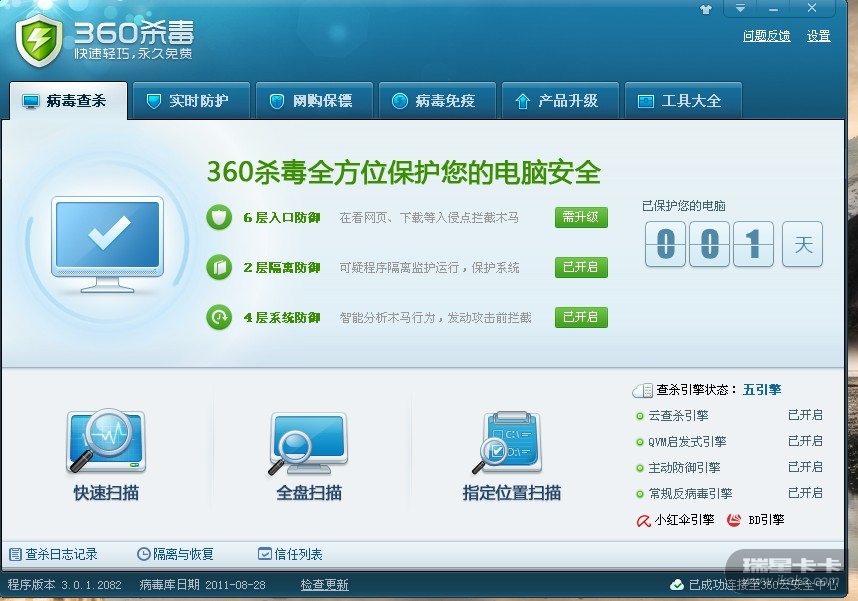Toggle 已开启 for QVM启发式引擎

(x=805, y=441)
